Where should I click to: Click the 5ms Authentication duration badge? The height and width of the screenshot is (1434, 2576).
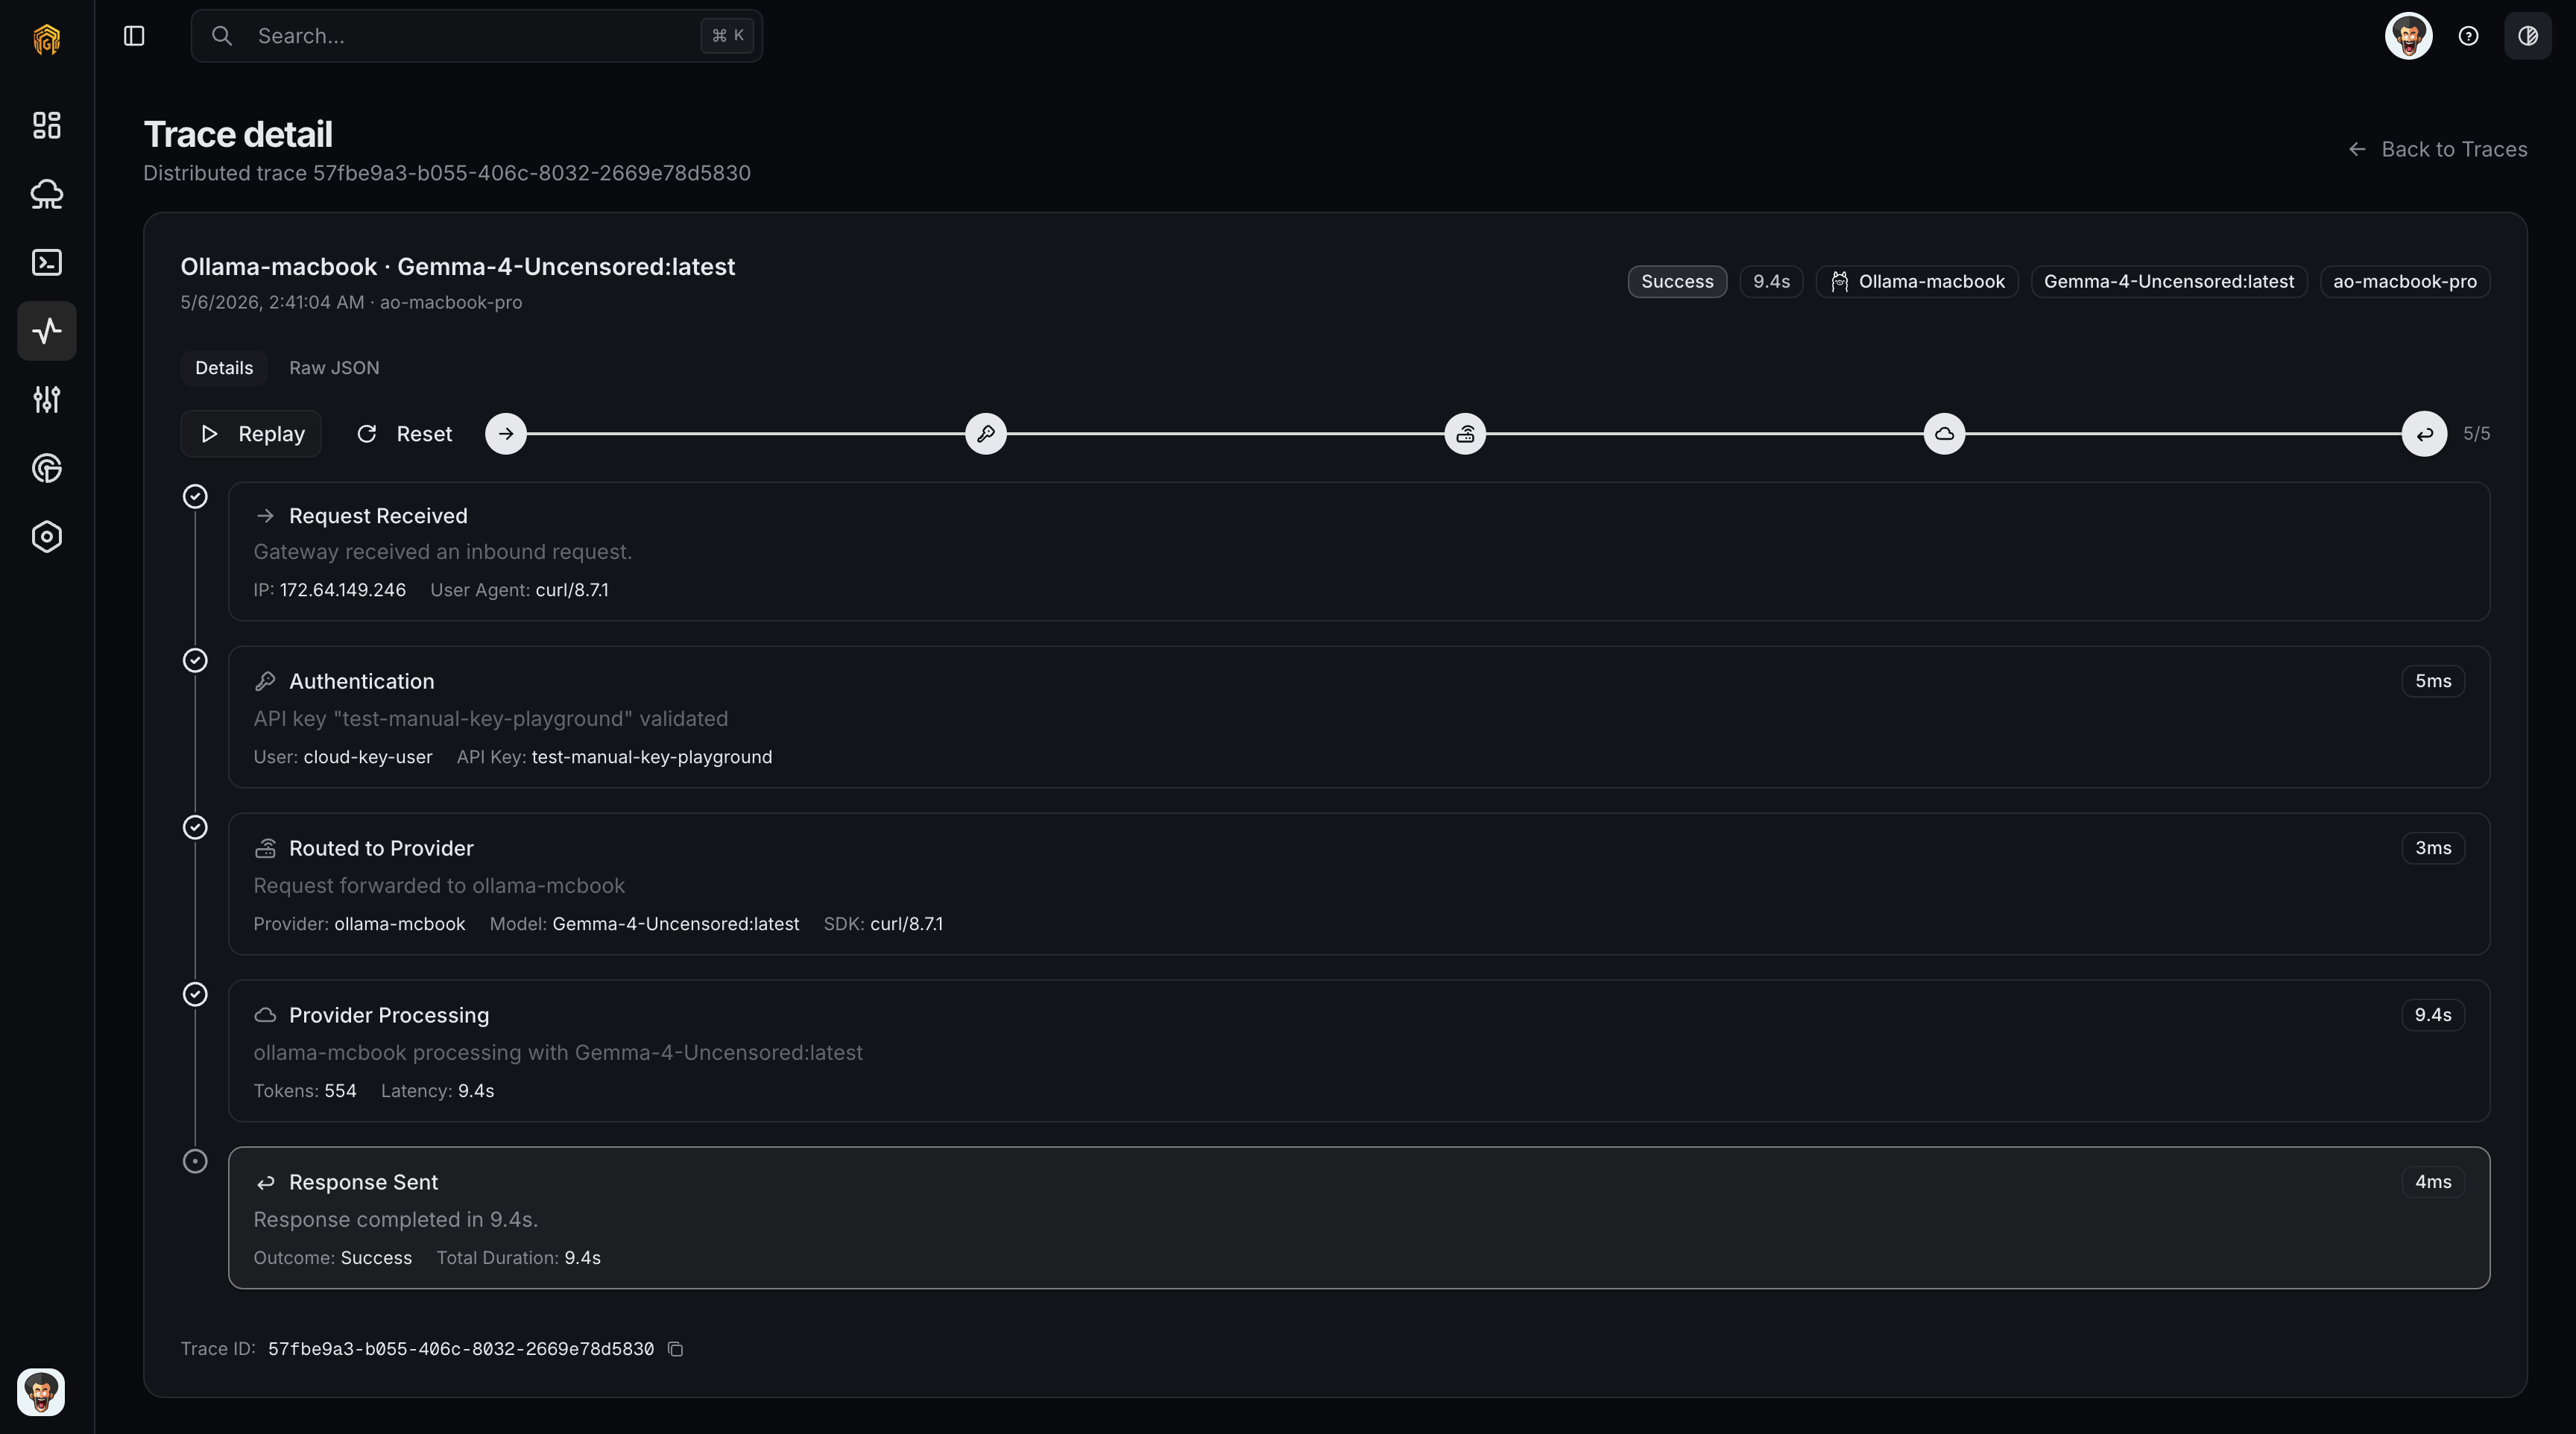pyautogui.click(x=2433, y=681)
